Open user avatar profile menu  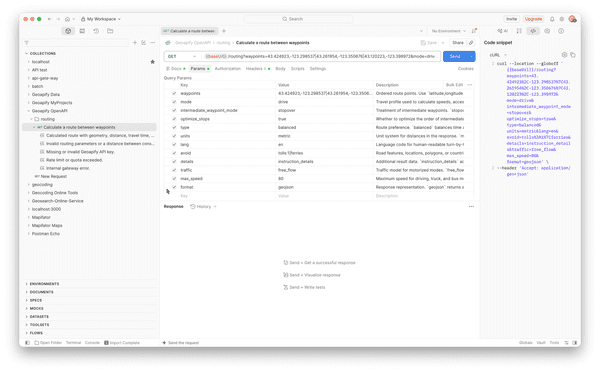(572, 19)
